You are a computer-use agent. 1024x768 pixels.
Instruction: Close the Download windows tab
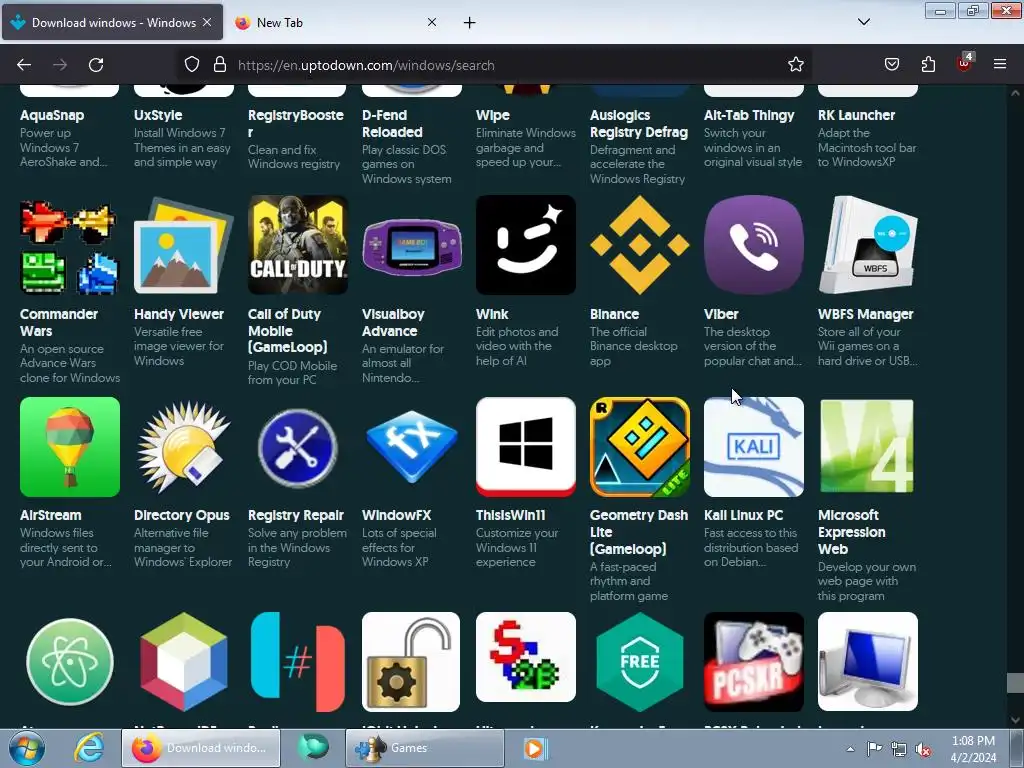[x=207, y=22]
